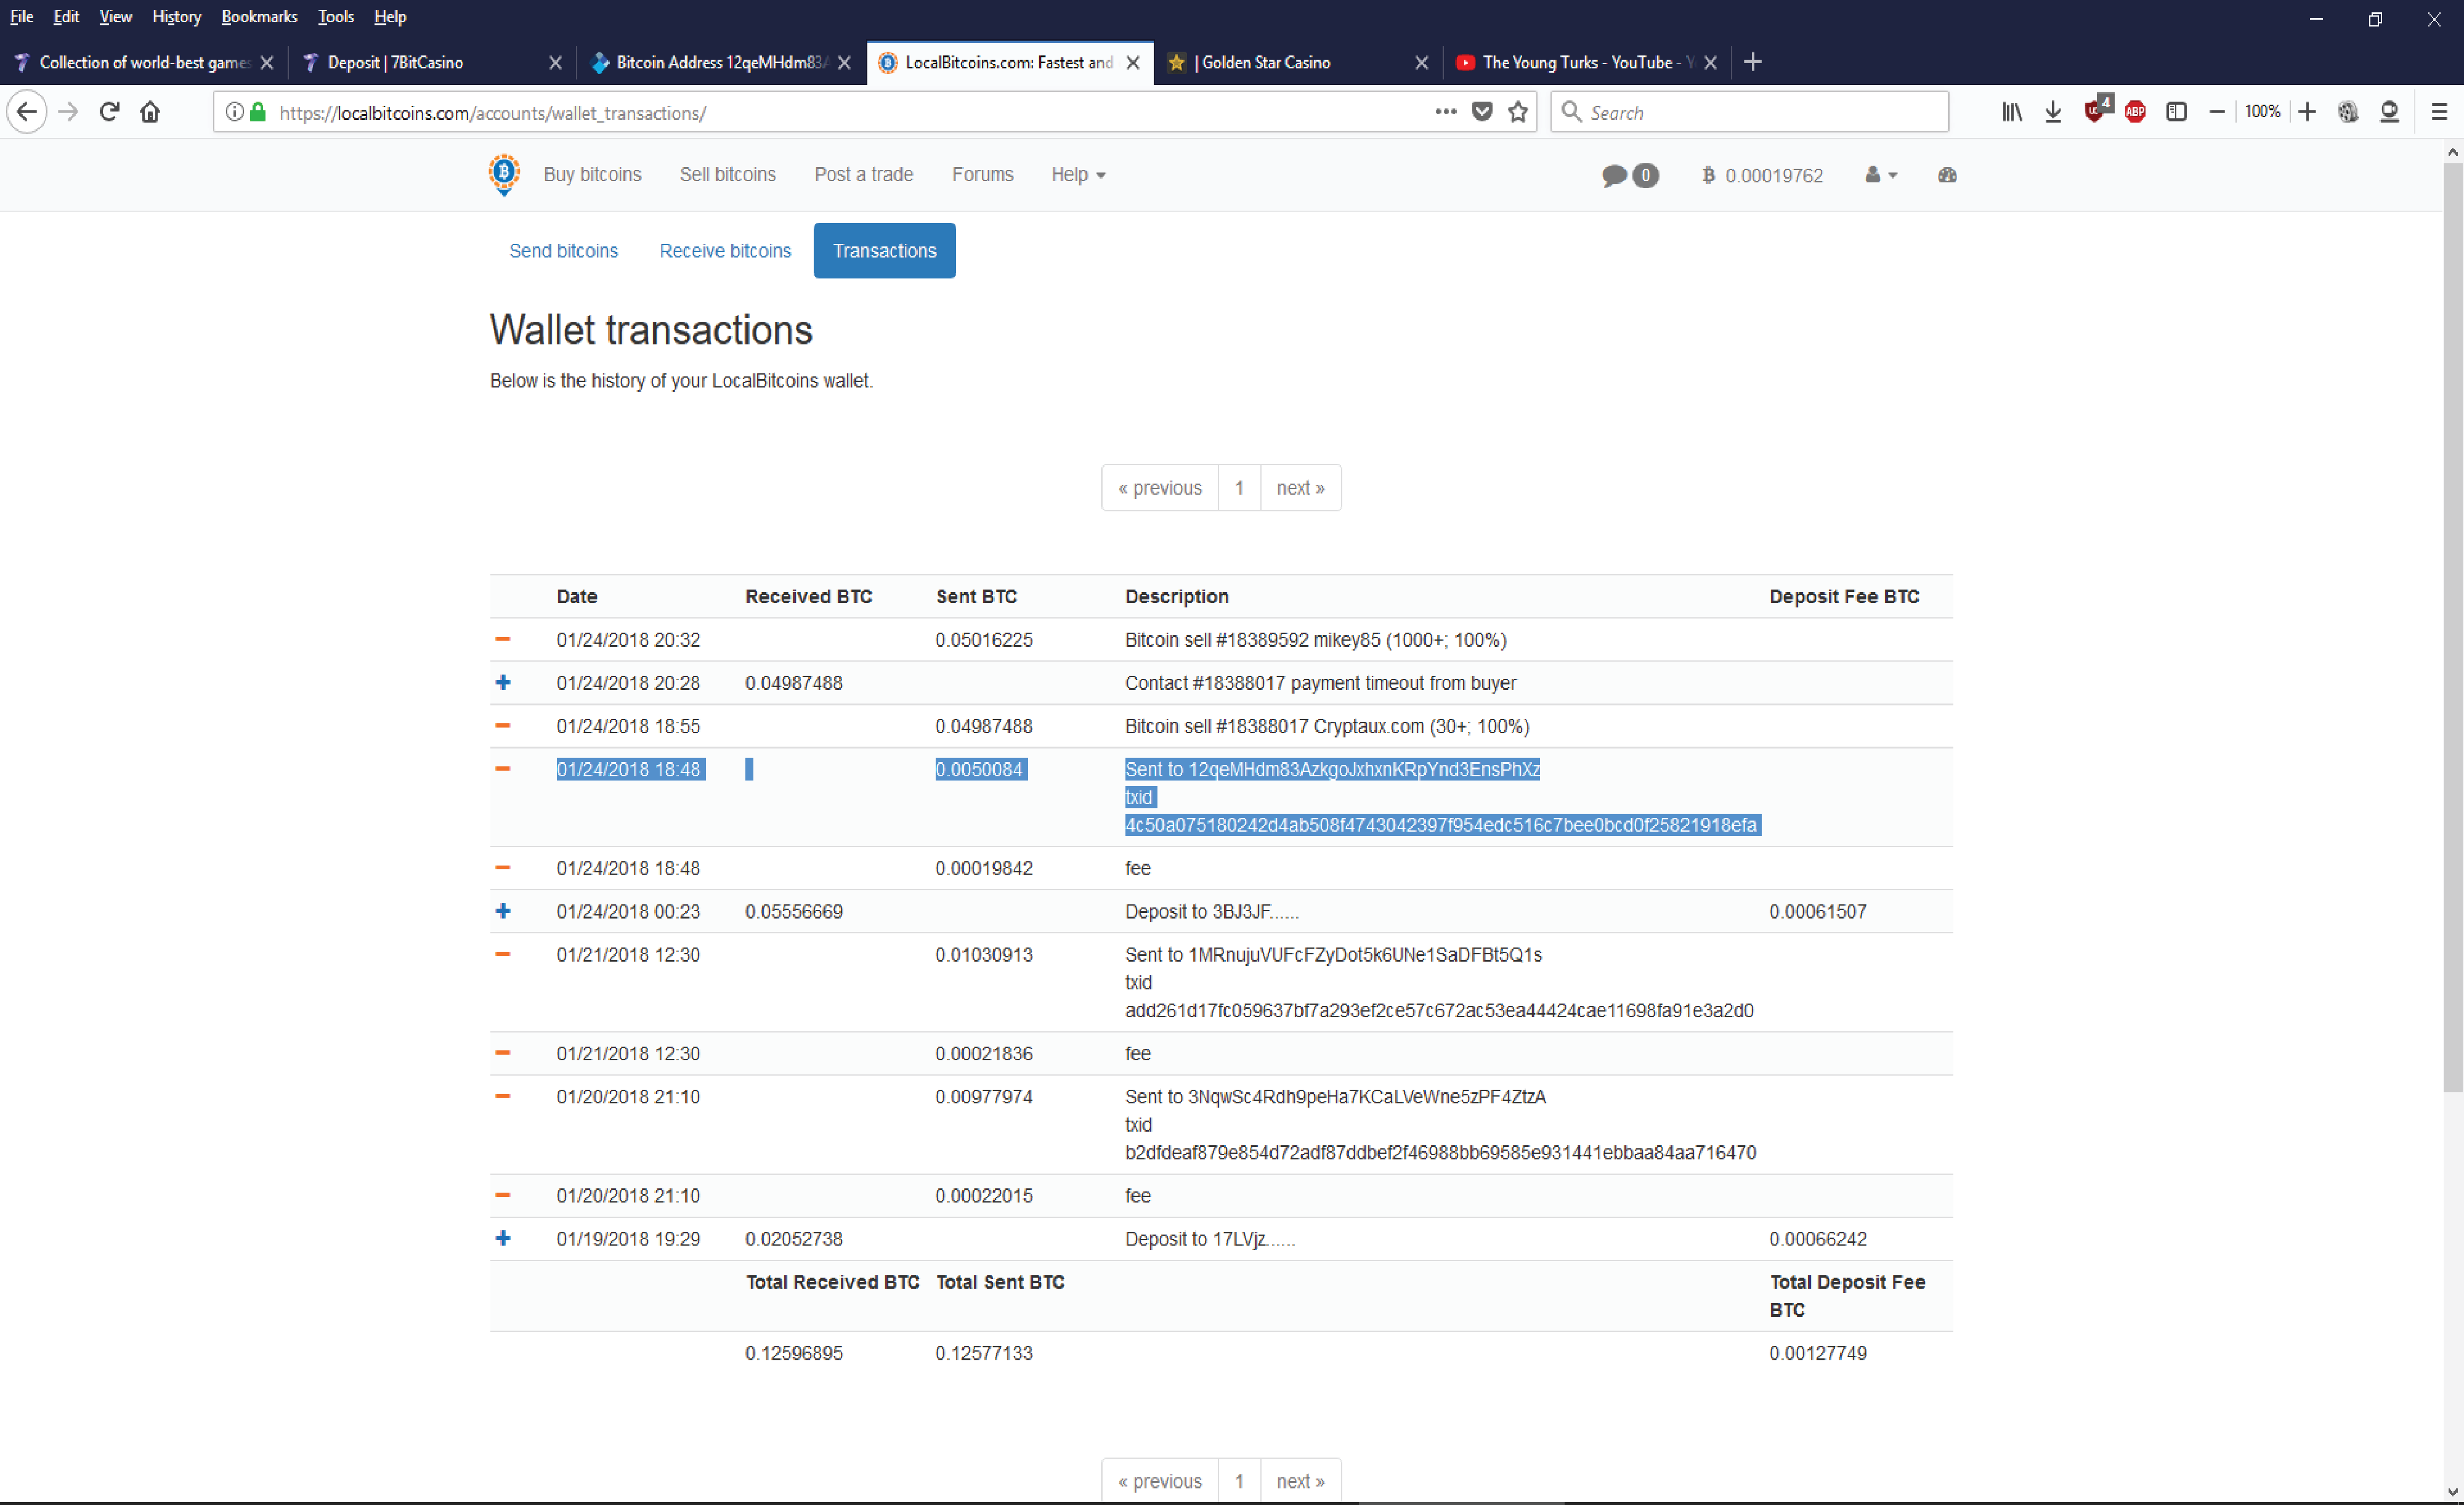The width and height of the screenshot is (2464, 1505).
Task: Open the hamburger application menu
Action: click(x=2439, y=112)
